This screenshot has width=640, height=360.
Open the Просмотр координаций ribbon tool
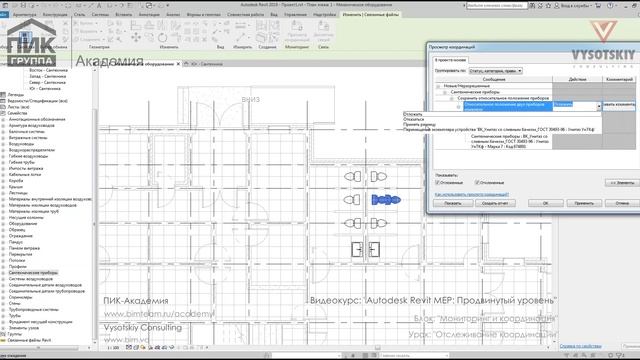(297, 31)
